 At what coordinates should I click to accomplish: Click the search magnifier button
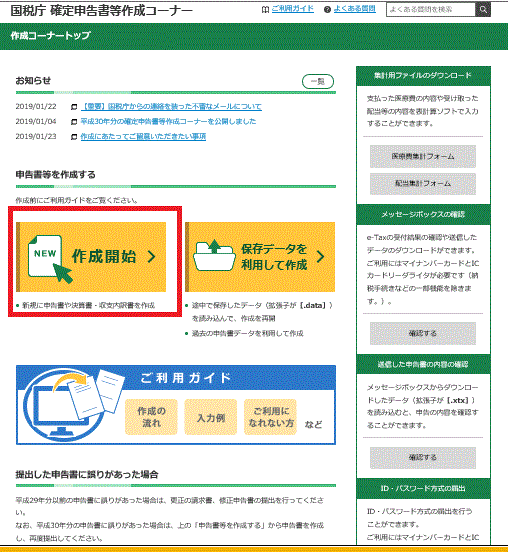pyautogui.click(x=483, y=9)
